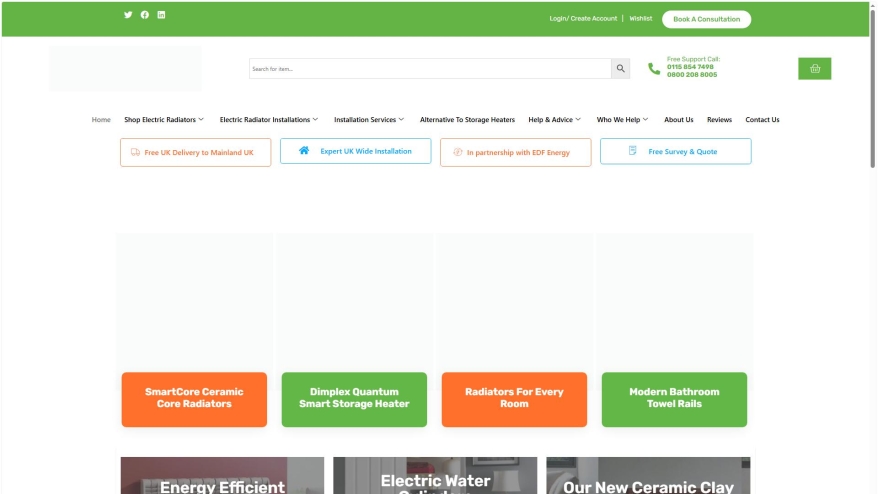Screen dimensions: 878x494
Task: Click the green phone support icon
Action: (654, 69)
